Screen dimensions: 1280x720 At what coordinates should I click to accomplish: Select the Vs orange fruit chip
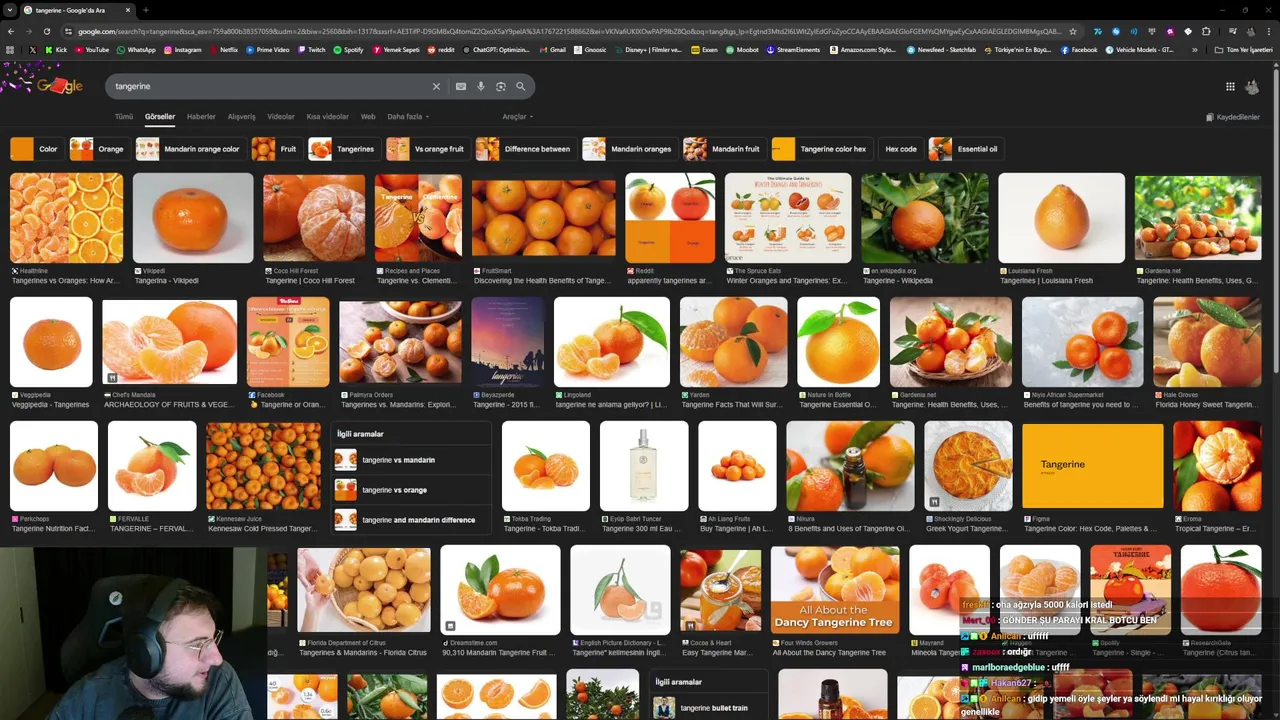point(427,149)
